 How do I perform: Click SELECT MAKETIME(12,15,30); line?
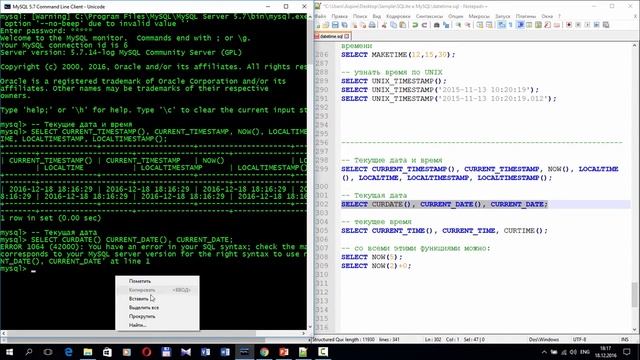coord(398,54)
